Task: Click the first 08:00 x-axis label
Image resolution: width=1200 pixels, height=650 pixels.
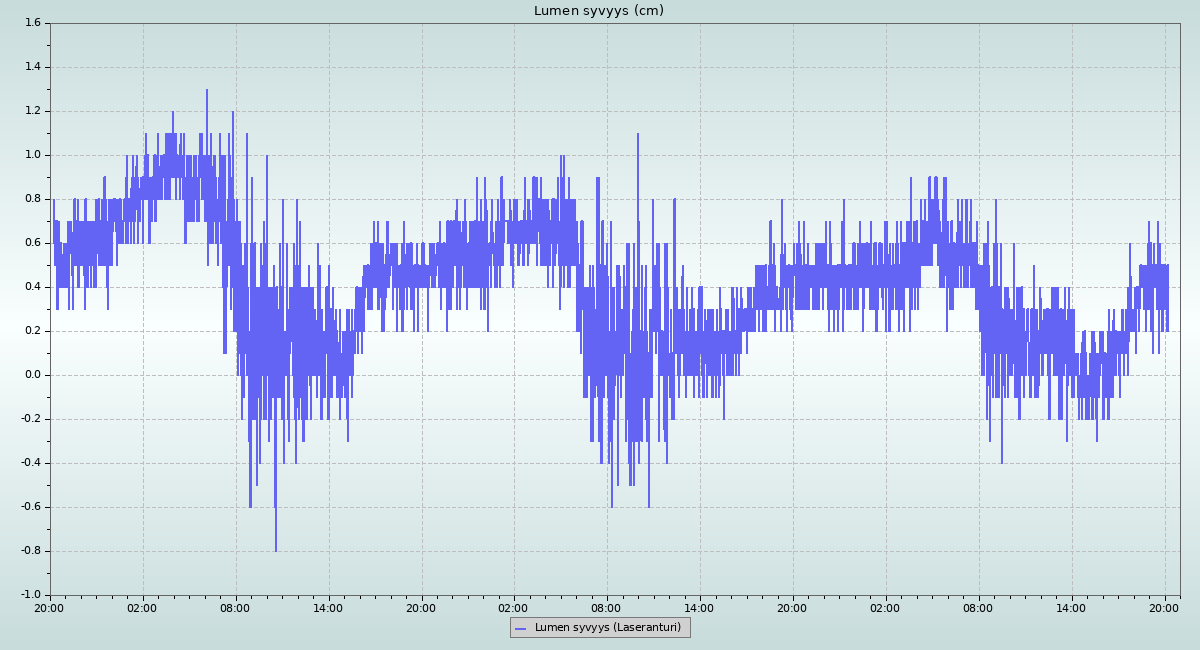Action: coord(236,607)
